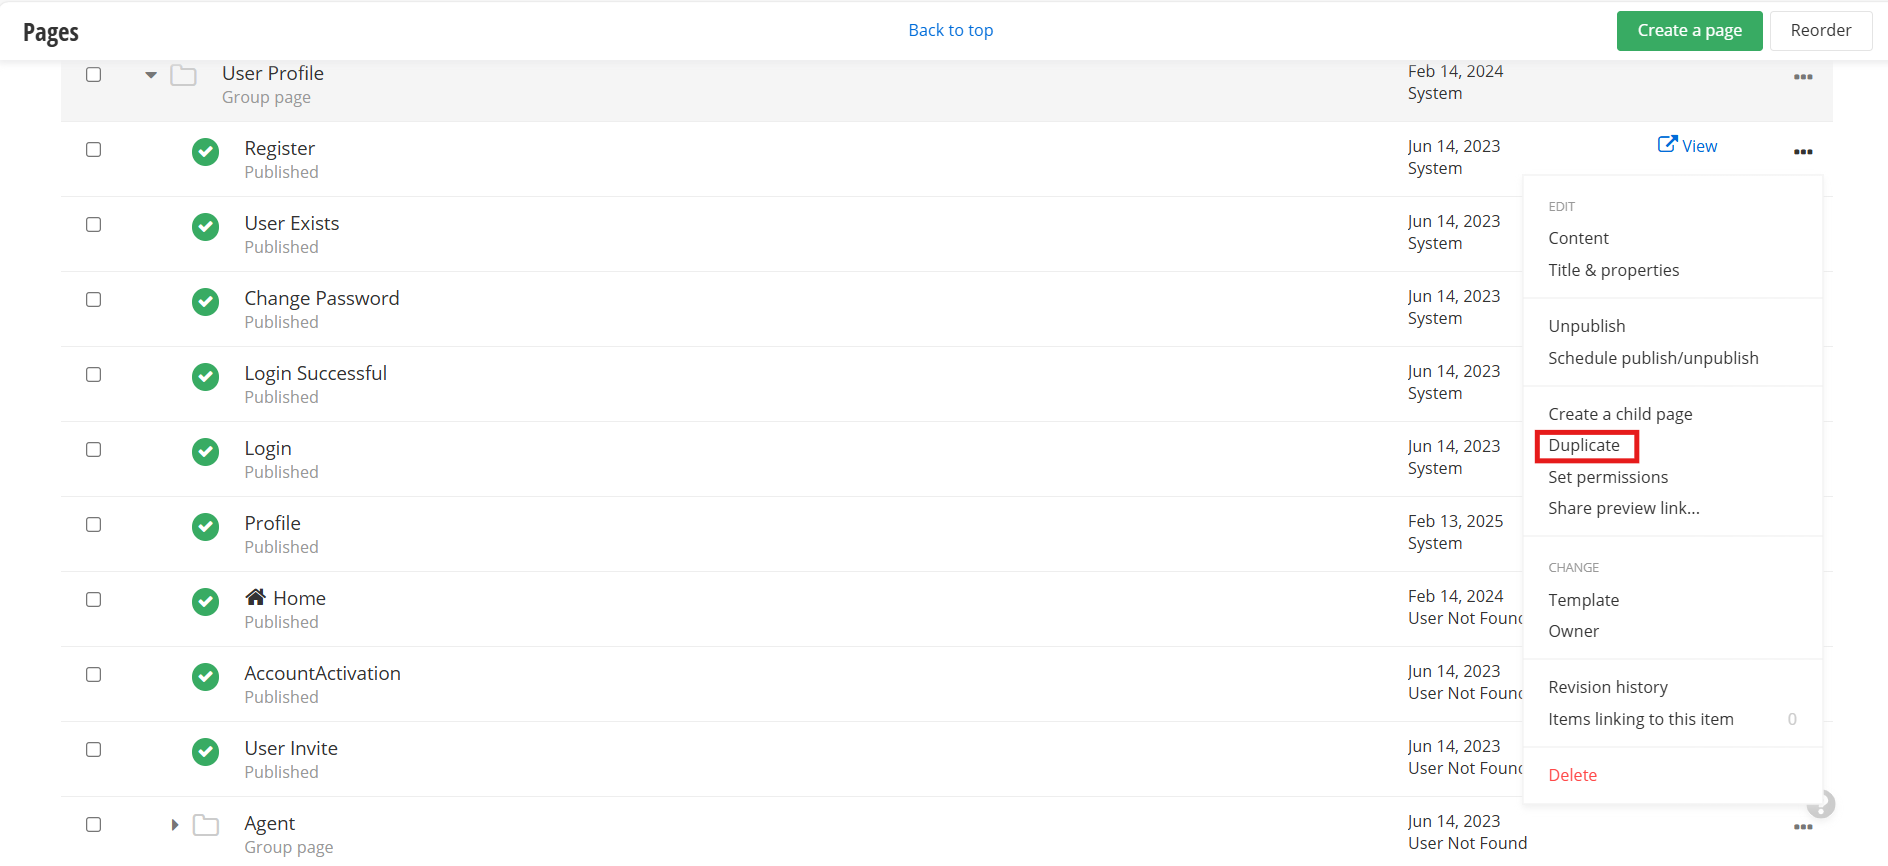The width and height of the screenshot is (1888, 866).
Task: Collapse the User Profile group page
Action: tap(151, 75)
